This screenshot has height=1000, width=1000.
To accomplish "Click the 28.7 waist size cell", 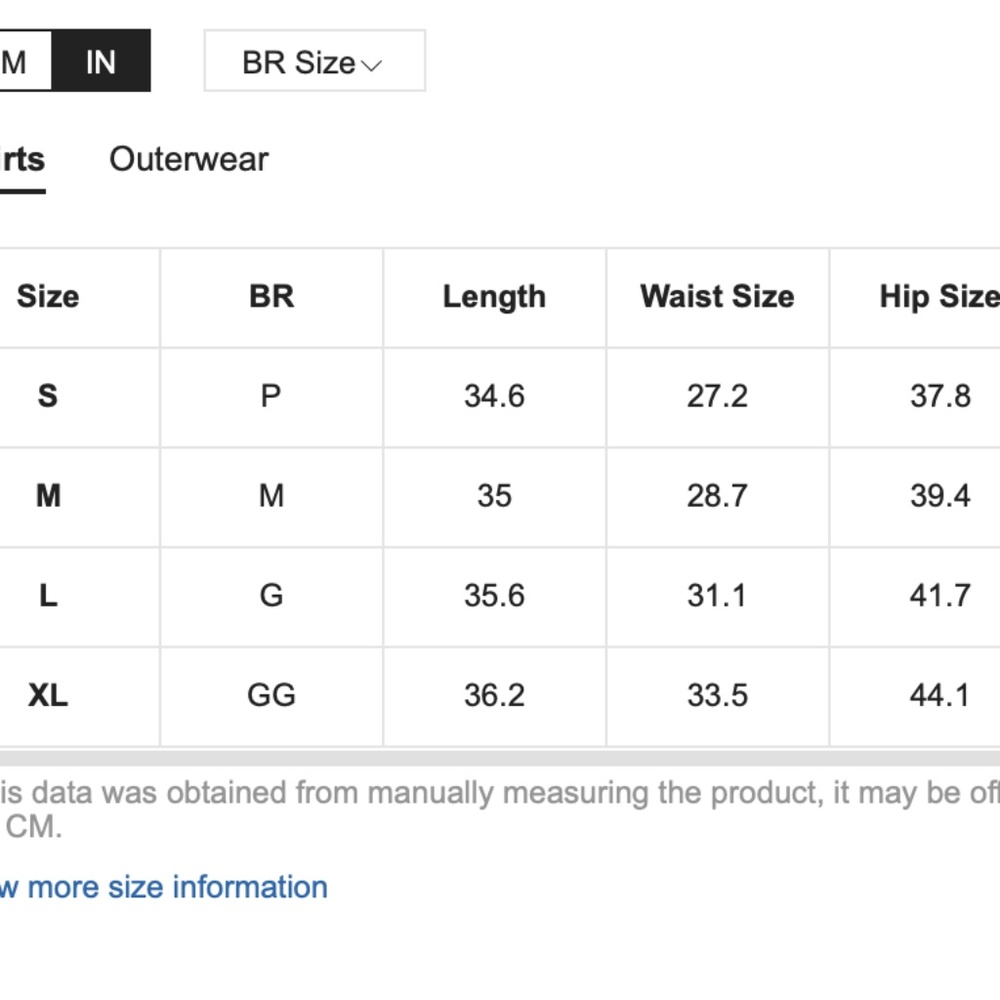I will click(717, 496).
